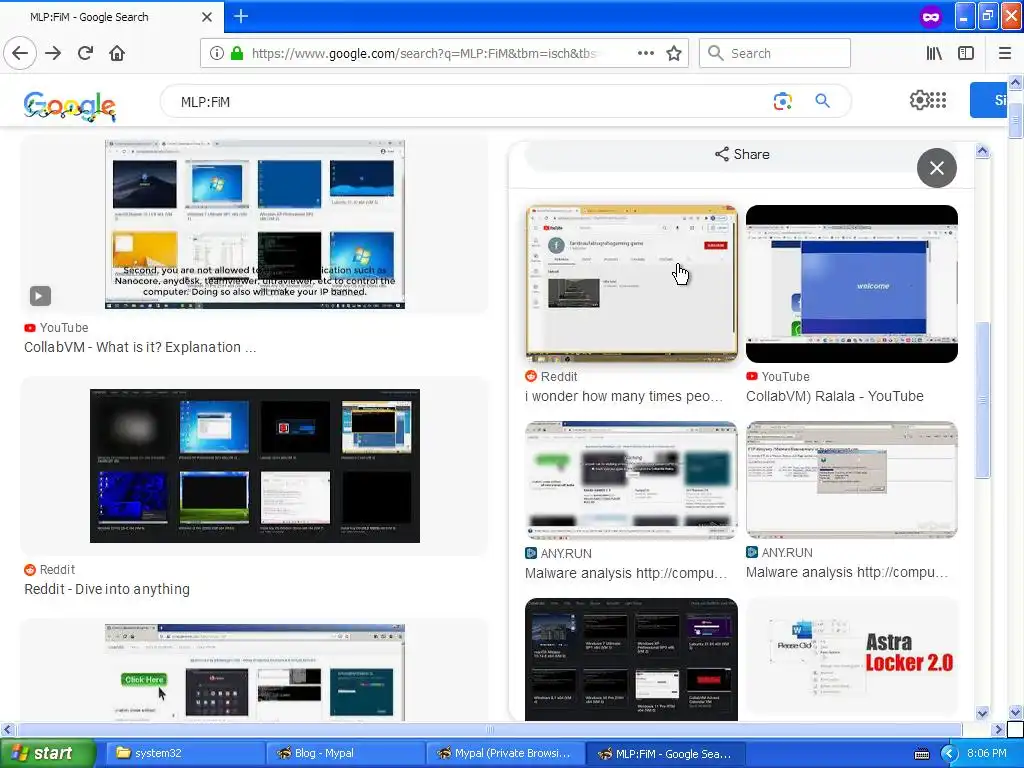
Task: Open the dark VM list thumbnail in preview panel
Action: coord(631,659)
